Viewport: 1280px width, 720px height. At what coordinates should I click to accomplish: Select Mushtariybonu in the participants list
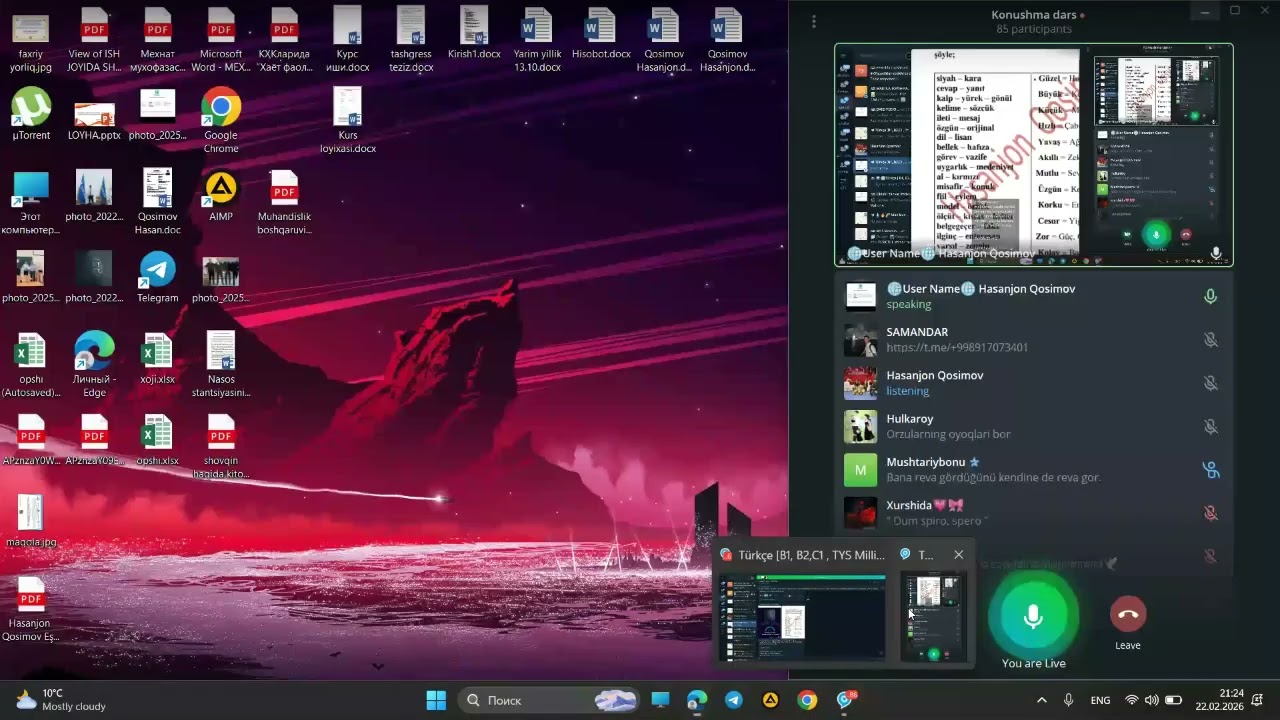[1033, 469]
